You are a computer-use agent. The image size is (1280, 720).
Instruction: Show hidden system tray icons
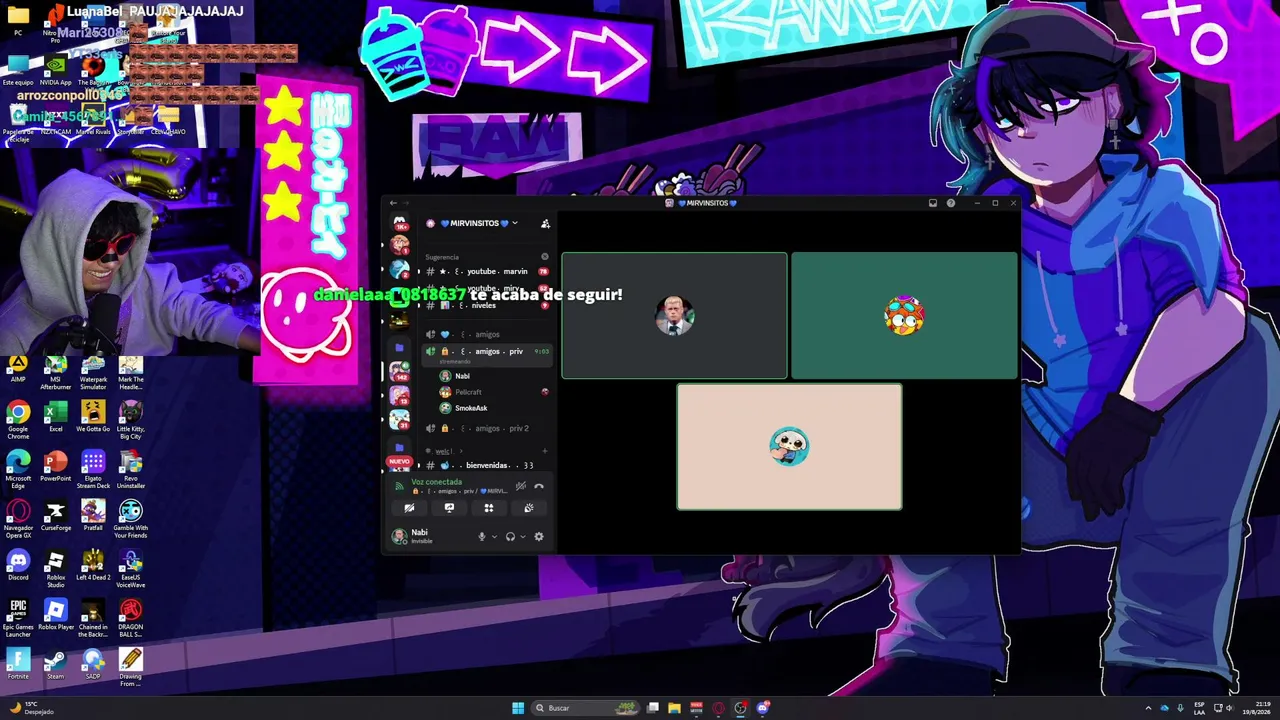pyautogui.click(x=1149, y=708)
